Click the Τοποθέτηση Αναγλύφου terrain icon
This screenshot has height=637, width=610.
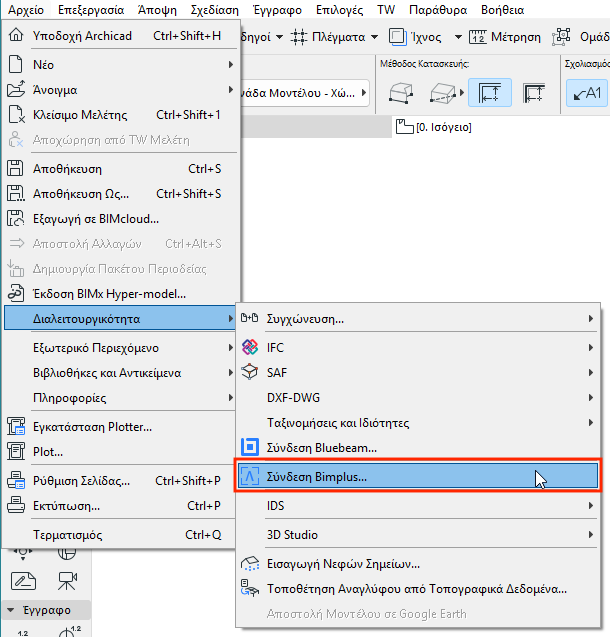click(250, 588)
